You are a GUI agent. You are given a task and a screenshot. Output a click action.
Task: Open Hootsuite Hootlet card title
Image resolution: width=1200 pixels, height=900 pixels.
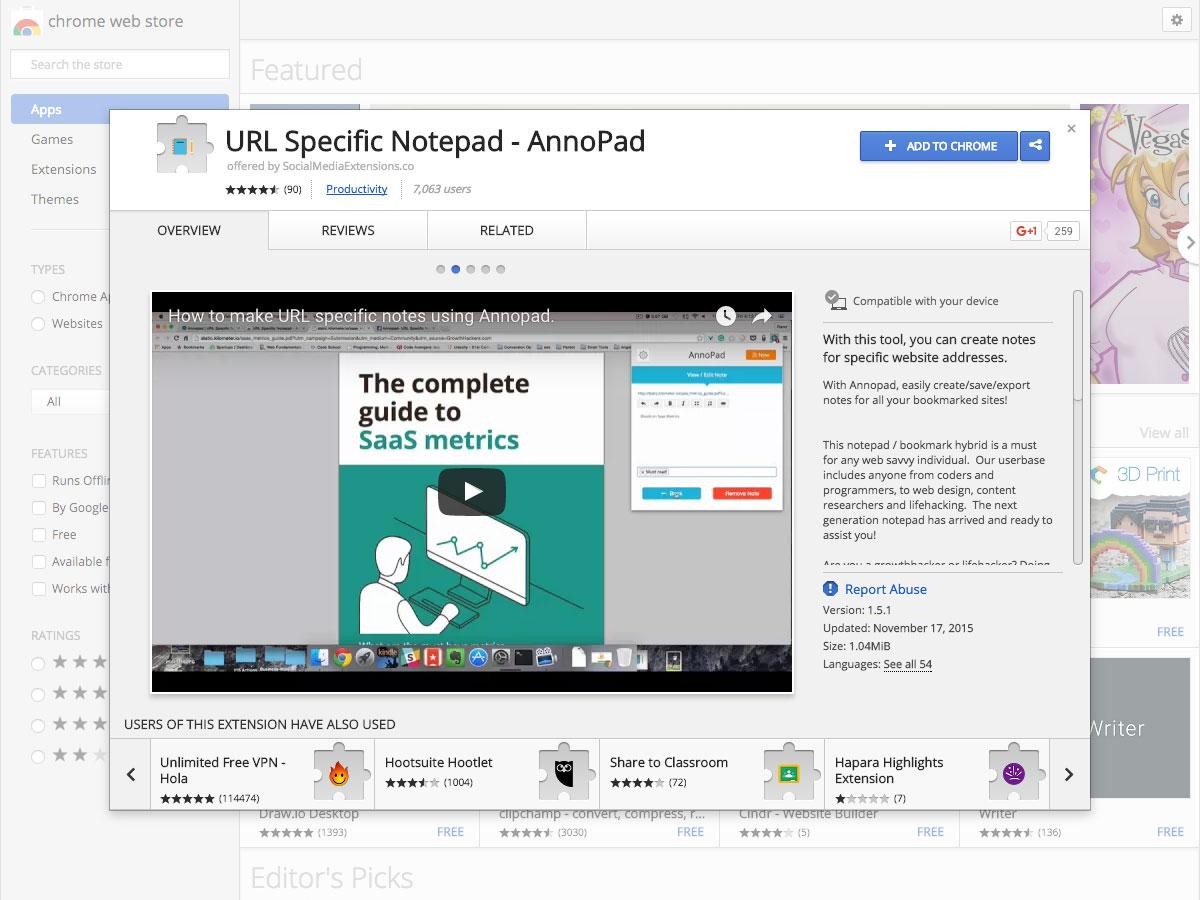[439, 762]
